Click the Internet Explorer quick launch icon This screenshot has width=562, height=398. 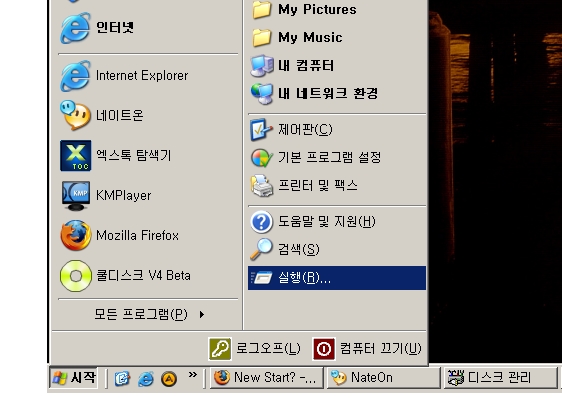coord(146,379)
